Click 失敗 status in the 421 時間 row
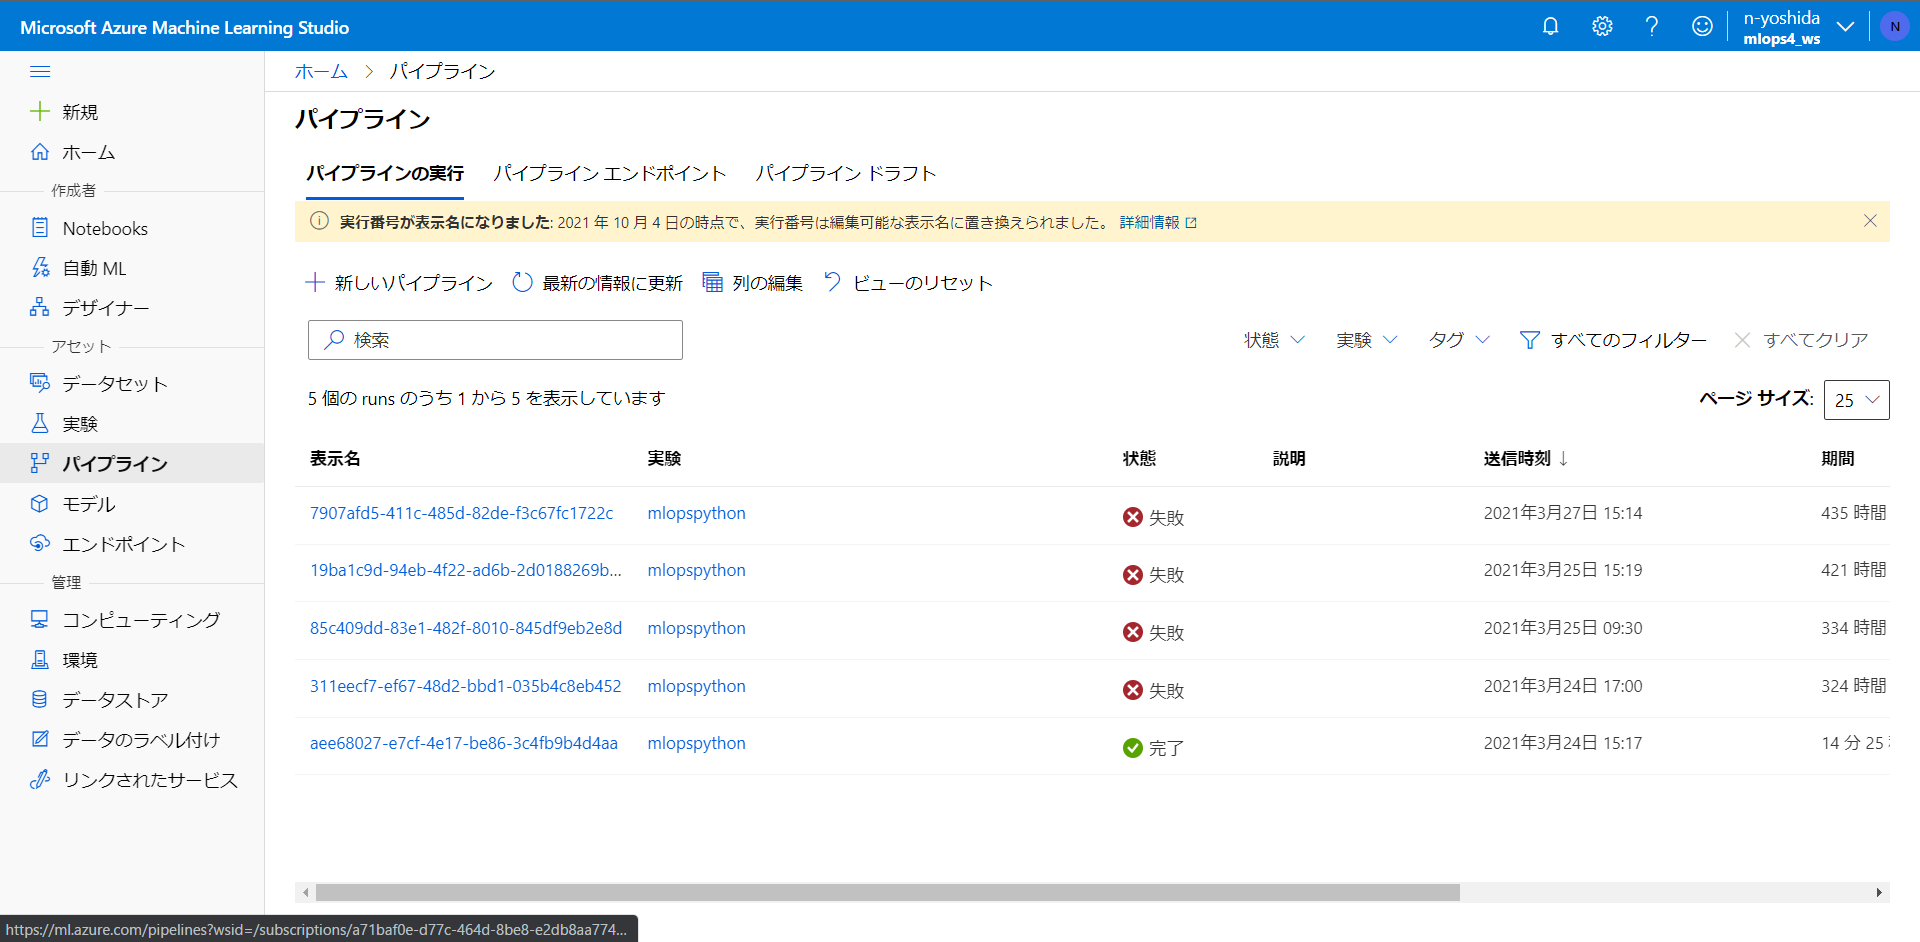The image size is (1920, 942). click(x=1153, y=575)
